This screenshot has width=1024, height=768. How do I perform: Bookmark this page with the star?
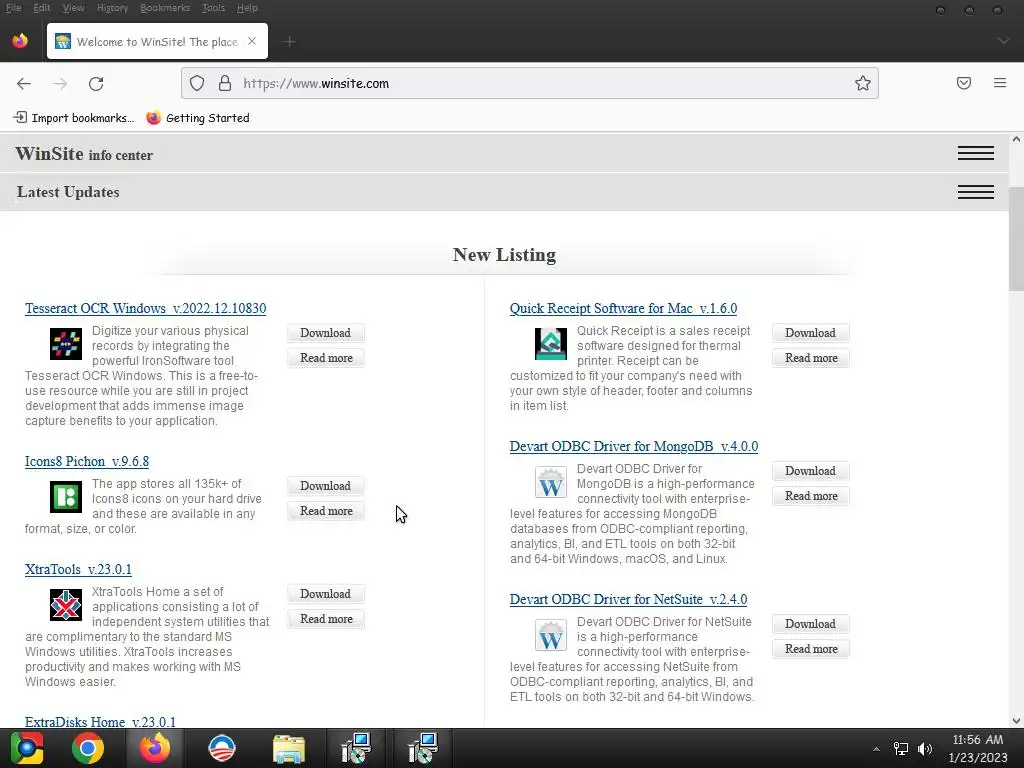coord(863,83)
